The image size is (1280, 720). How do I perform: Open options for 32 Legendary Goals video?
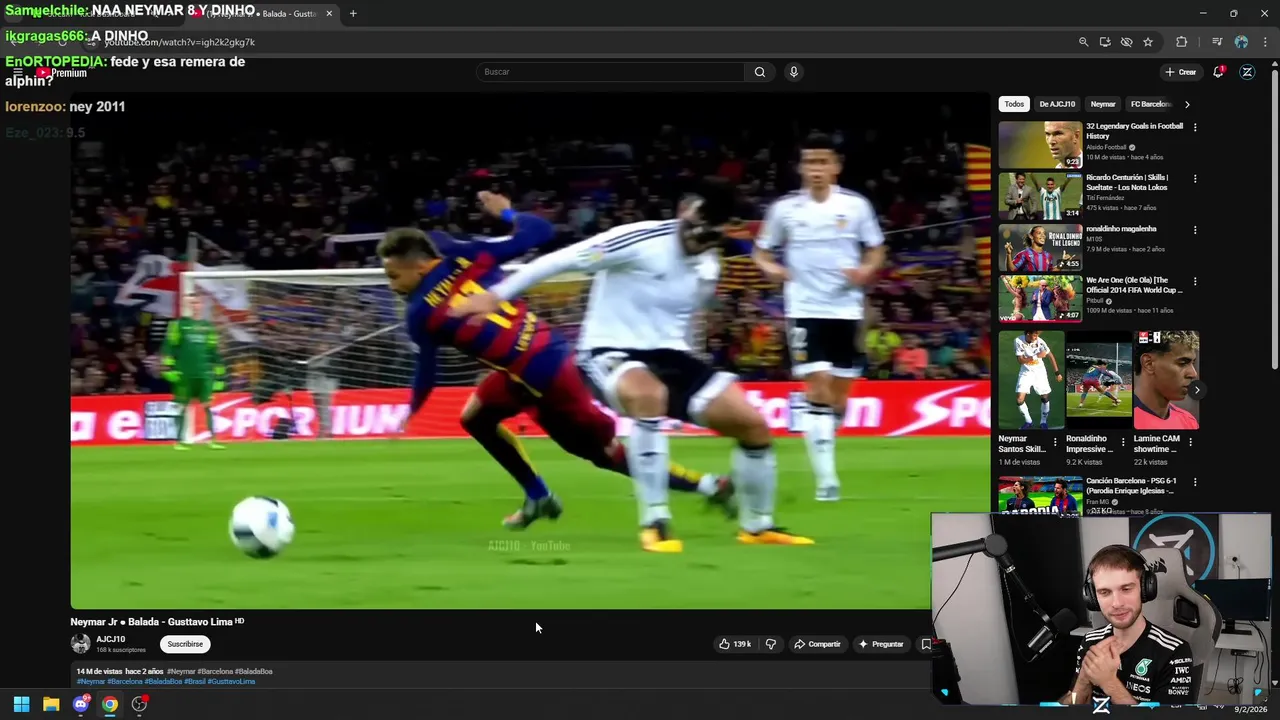pyautogui.click(x=1195, y=127)
